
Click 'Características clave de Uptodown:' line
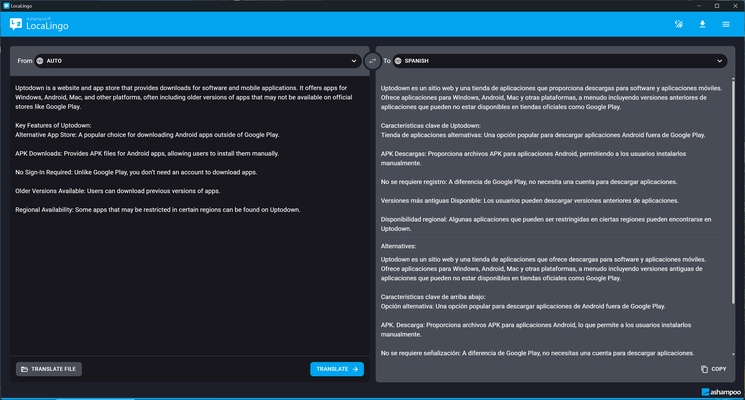[x=430, y=125]
